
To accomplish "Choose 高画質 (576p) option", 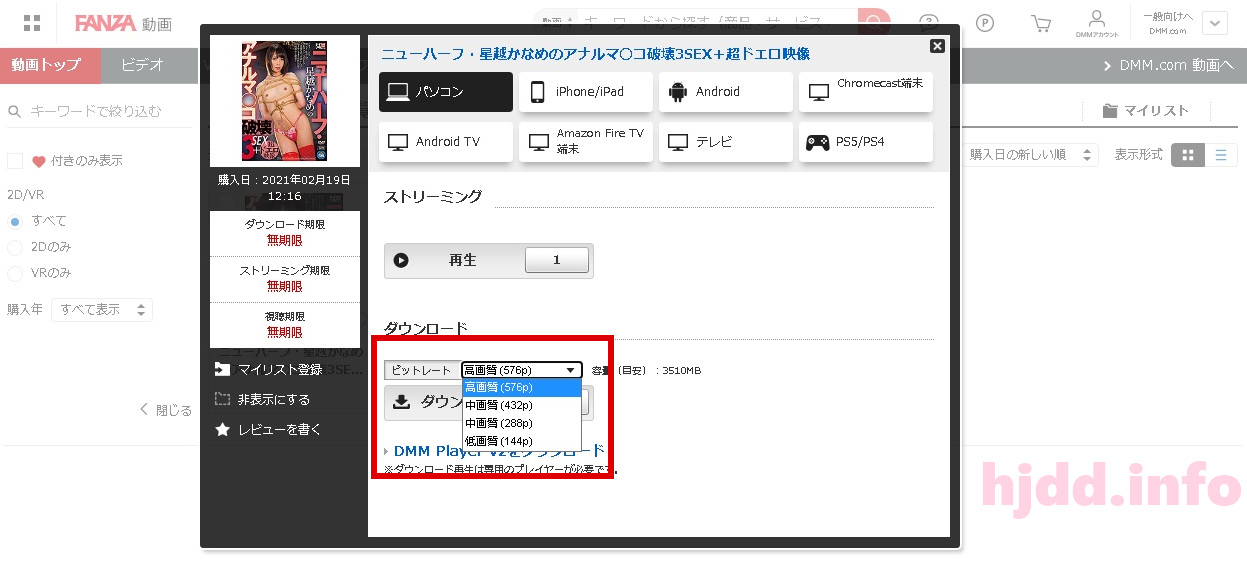I will [521, 387].
